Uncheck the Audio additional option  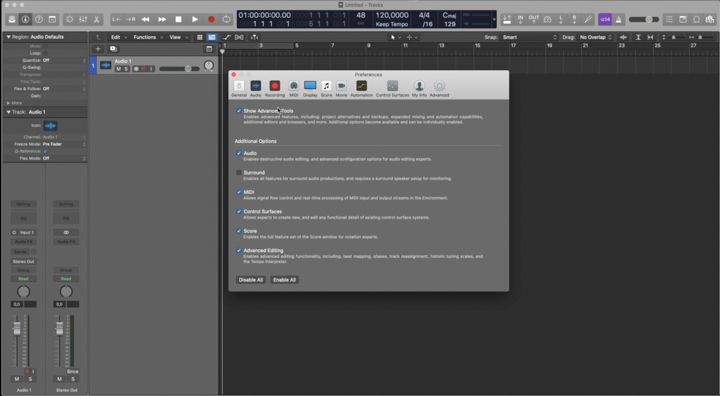(239, 153)
